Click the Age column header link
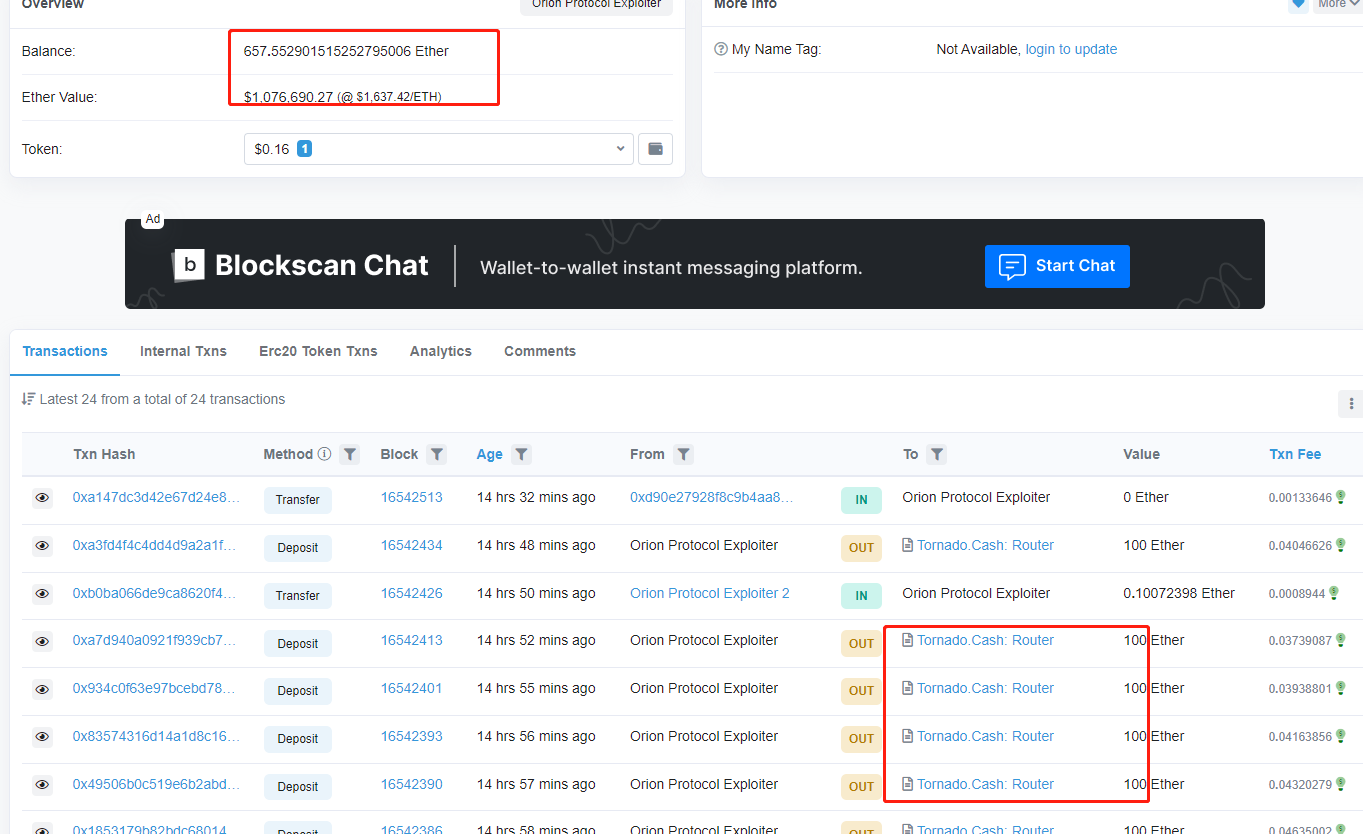Screen dimensions: 1363x834 [489, 454]
